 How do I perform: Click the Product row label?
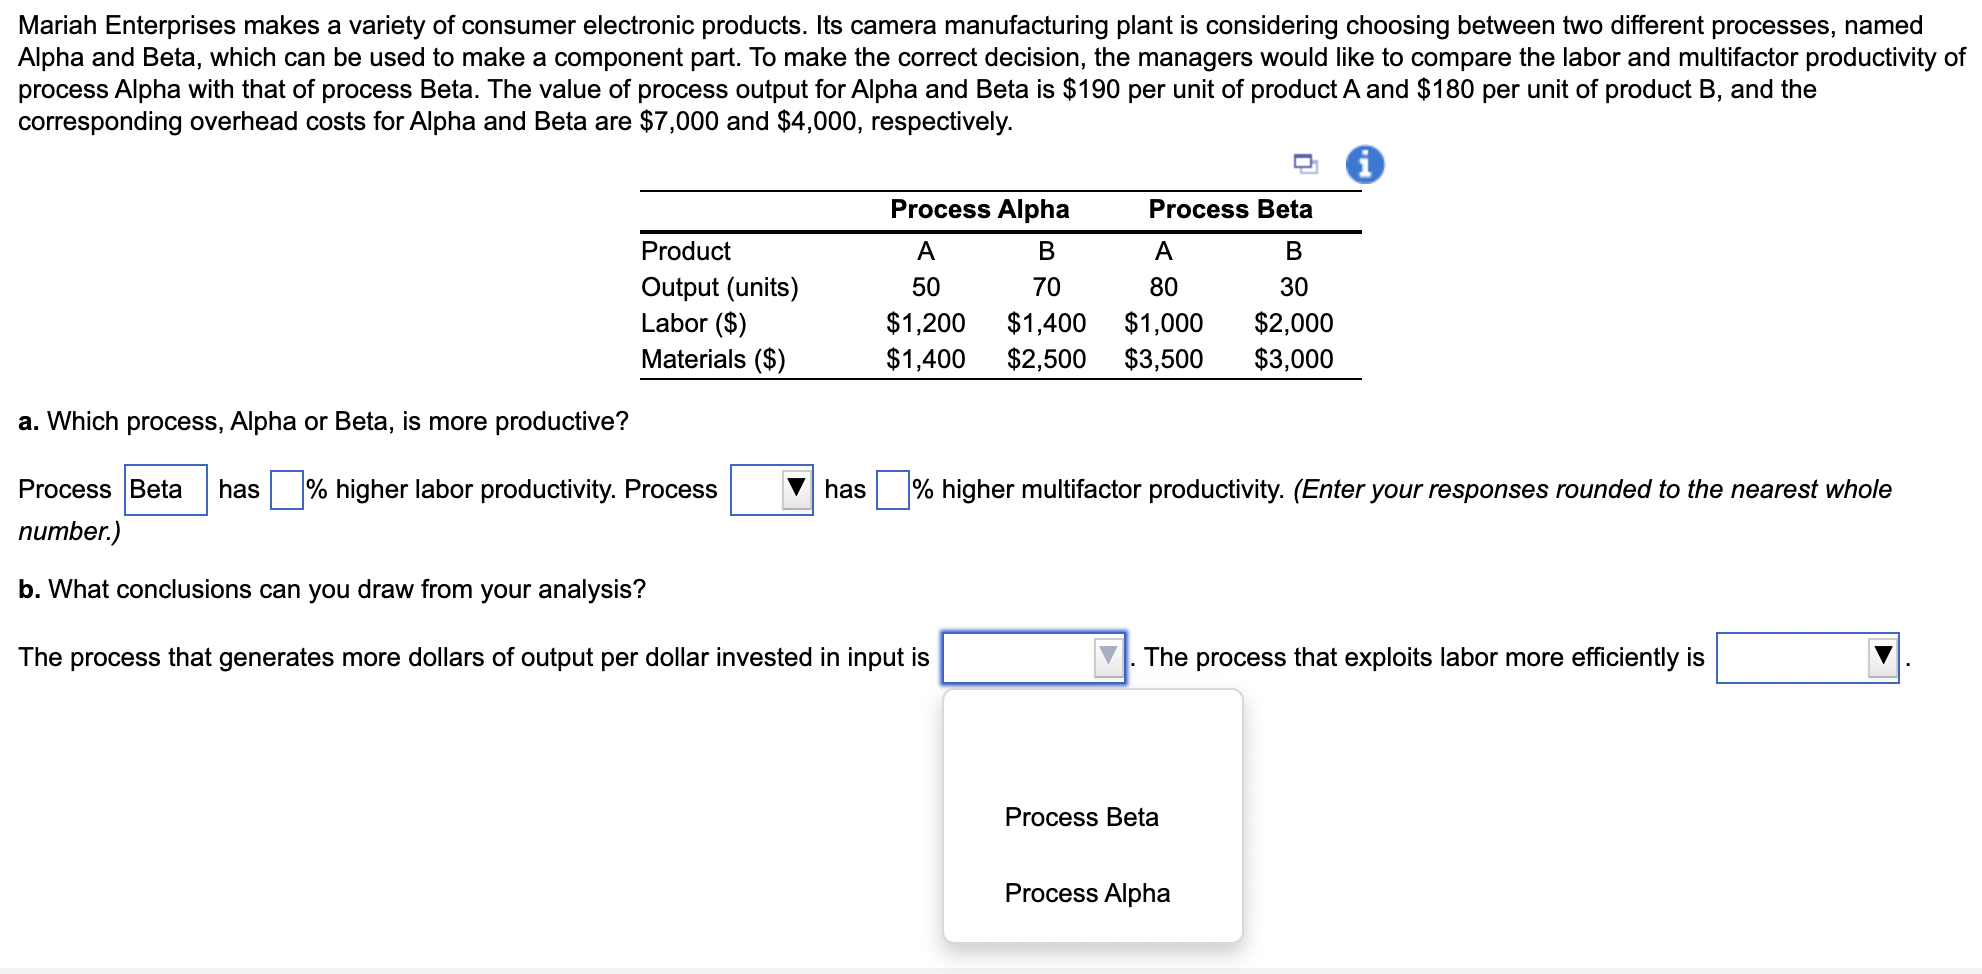click(685, 251)
